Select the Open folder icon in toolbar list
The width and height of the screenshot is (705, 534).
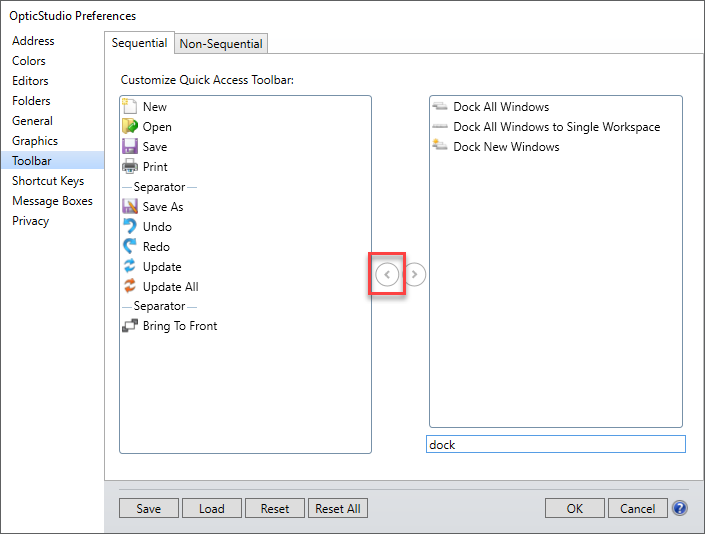coord(129,126)
